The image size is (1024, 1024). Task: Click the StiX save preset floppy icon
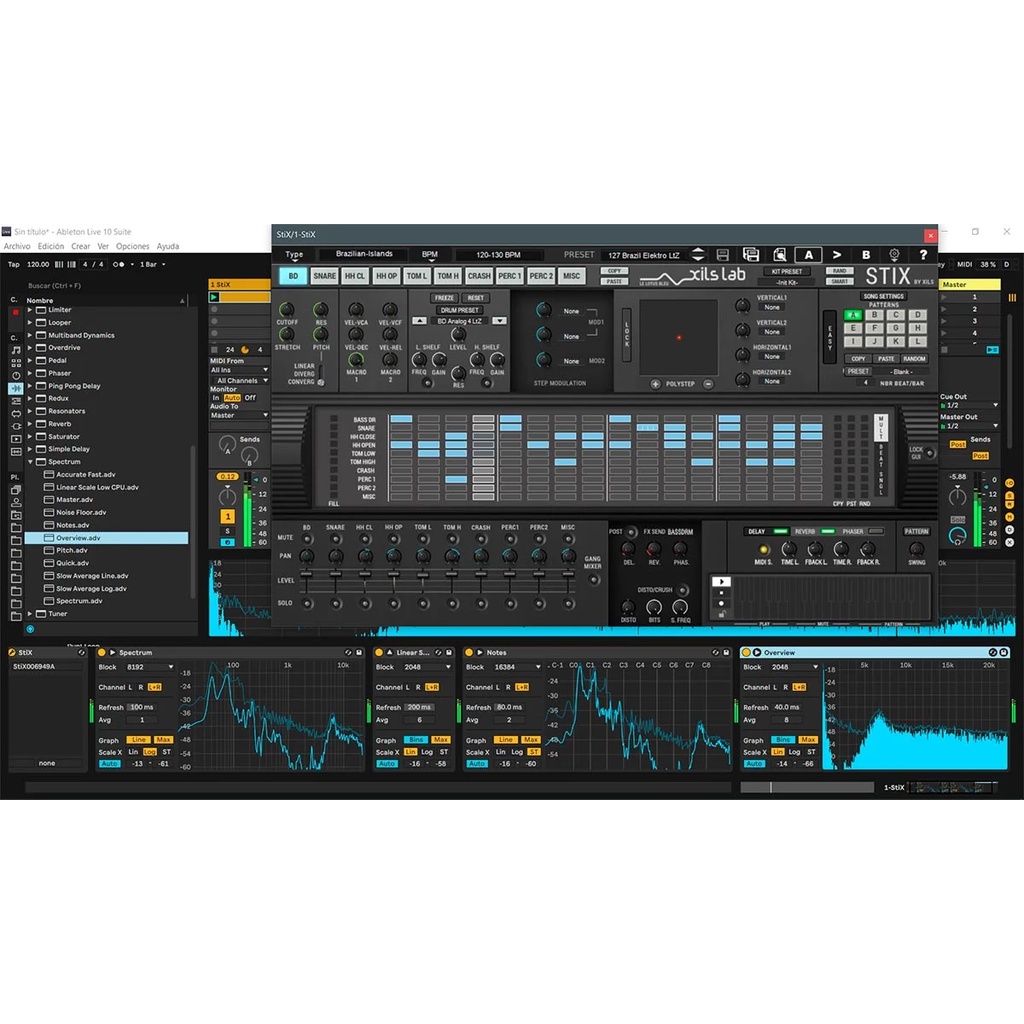pyautogui.click(x=722, y=255)
